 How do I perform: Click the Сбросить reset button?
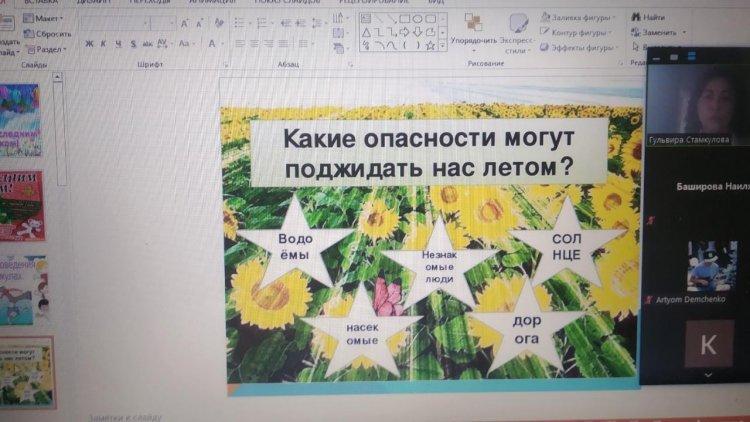(47, 34)
